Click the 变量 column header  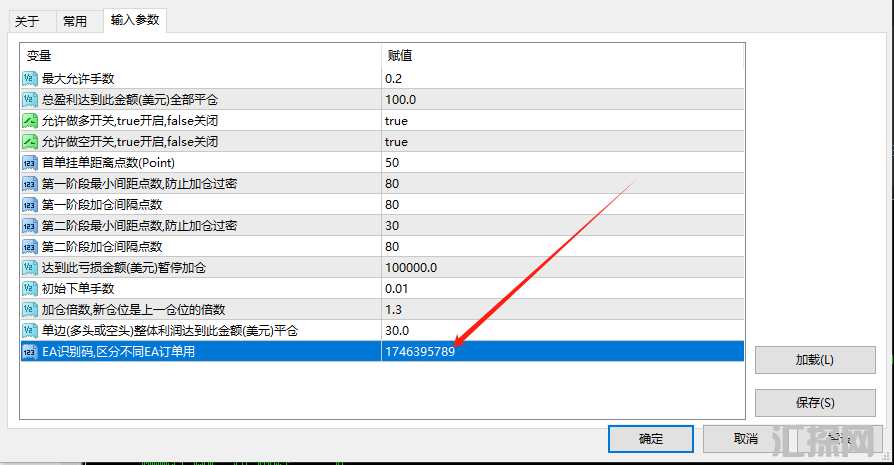point(201,55)
